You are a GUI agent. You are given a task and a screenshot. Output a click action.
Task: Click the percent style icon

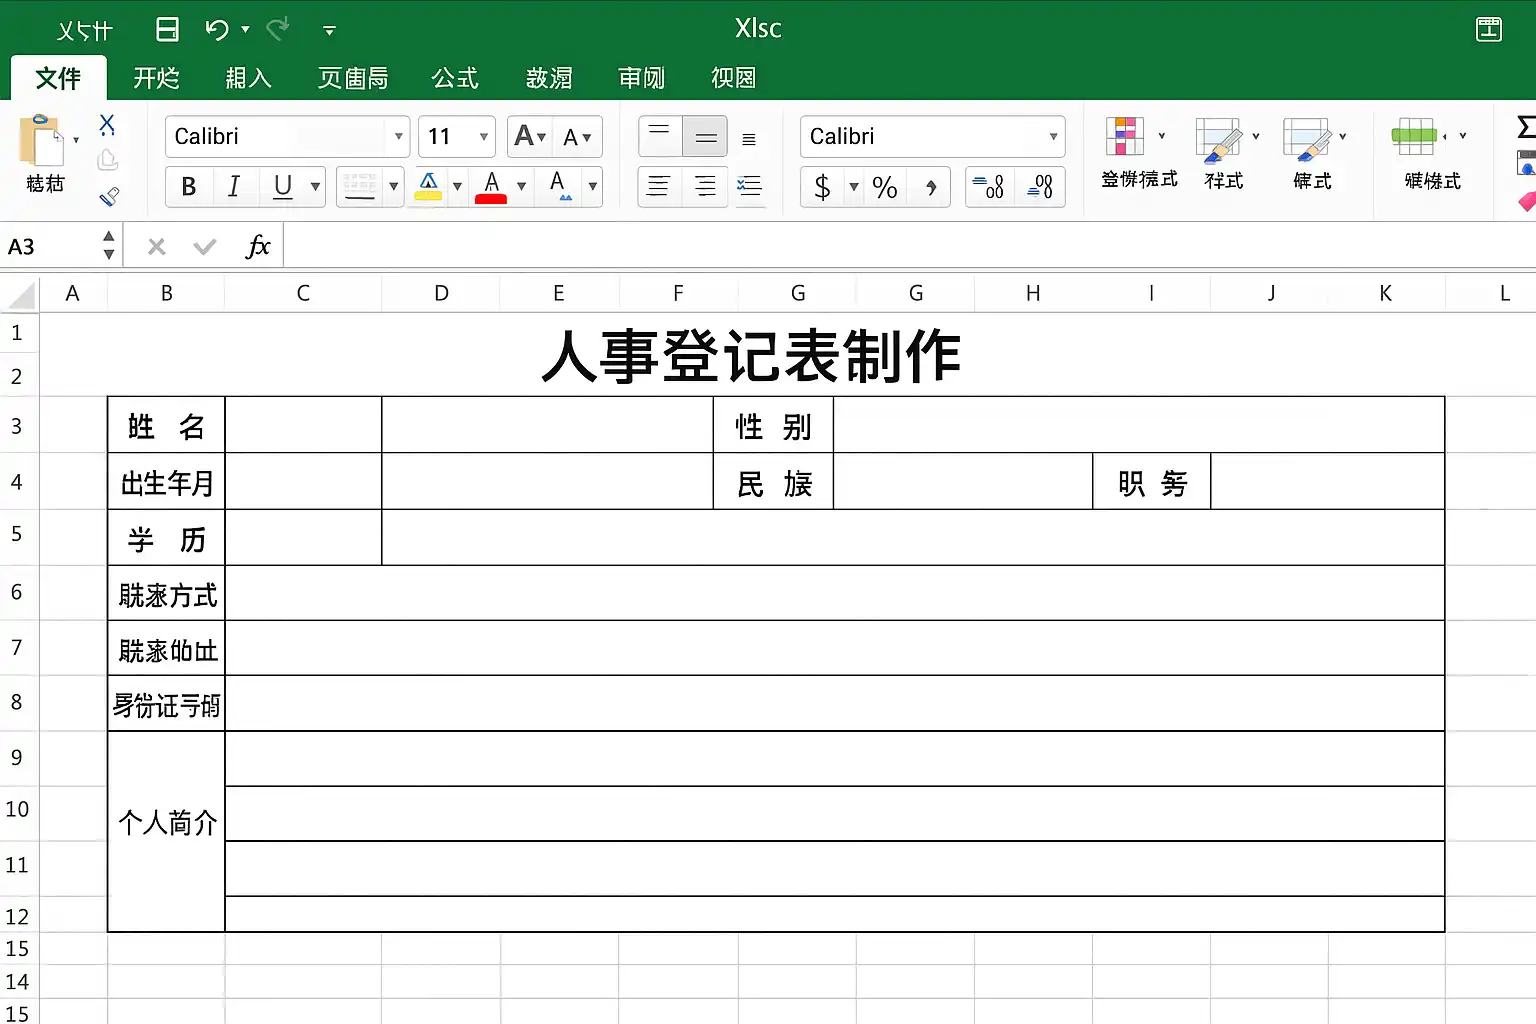(884, 187)
